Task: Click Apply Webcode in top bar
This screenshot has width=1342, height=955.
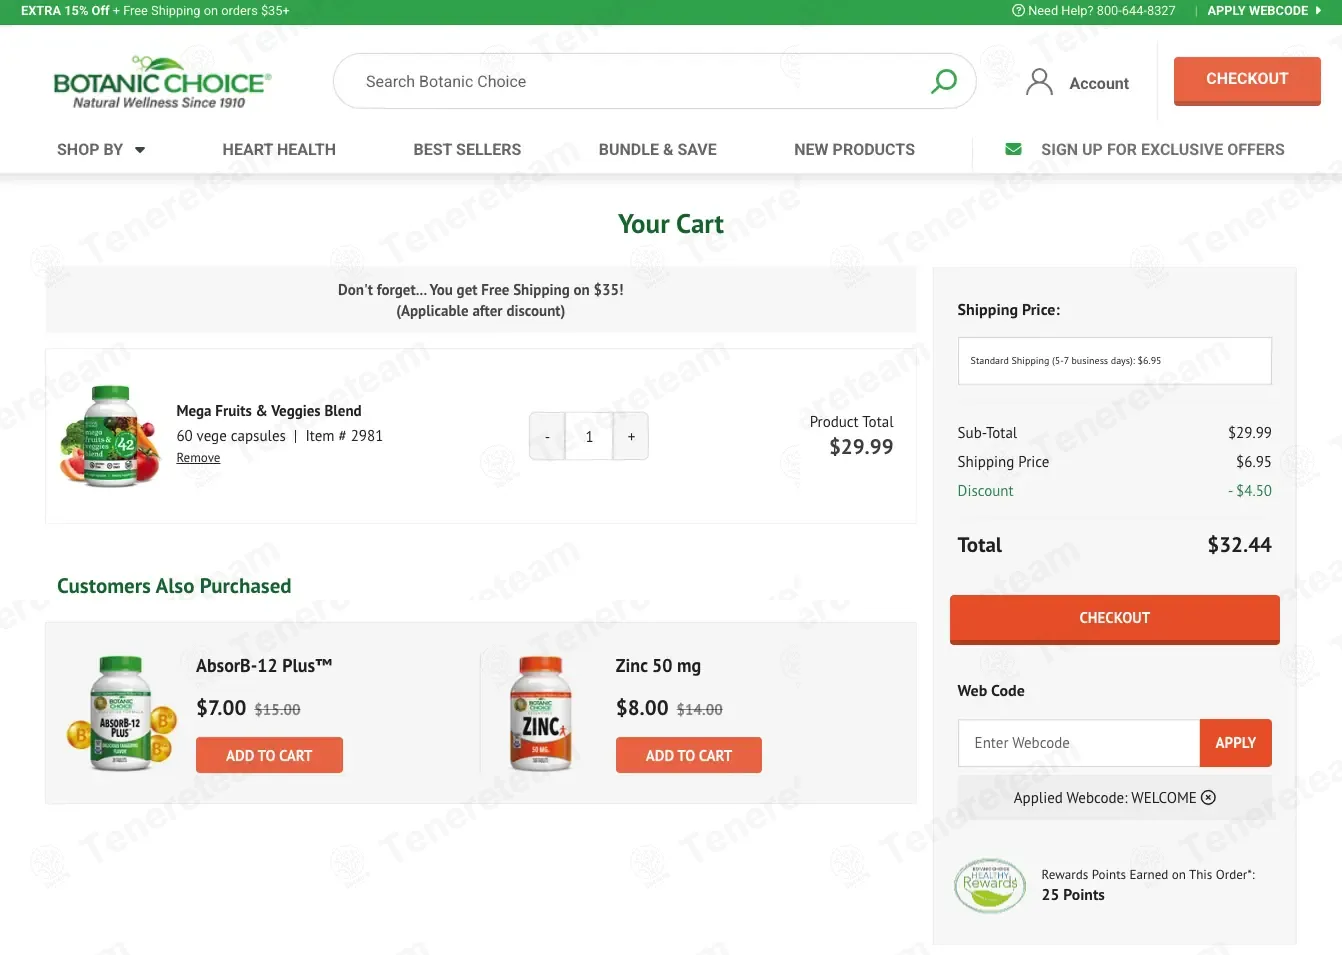Action: pos(1264,11)
